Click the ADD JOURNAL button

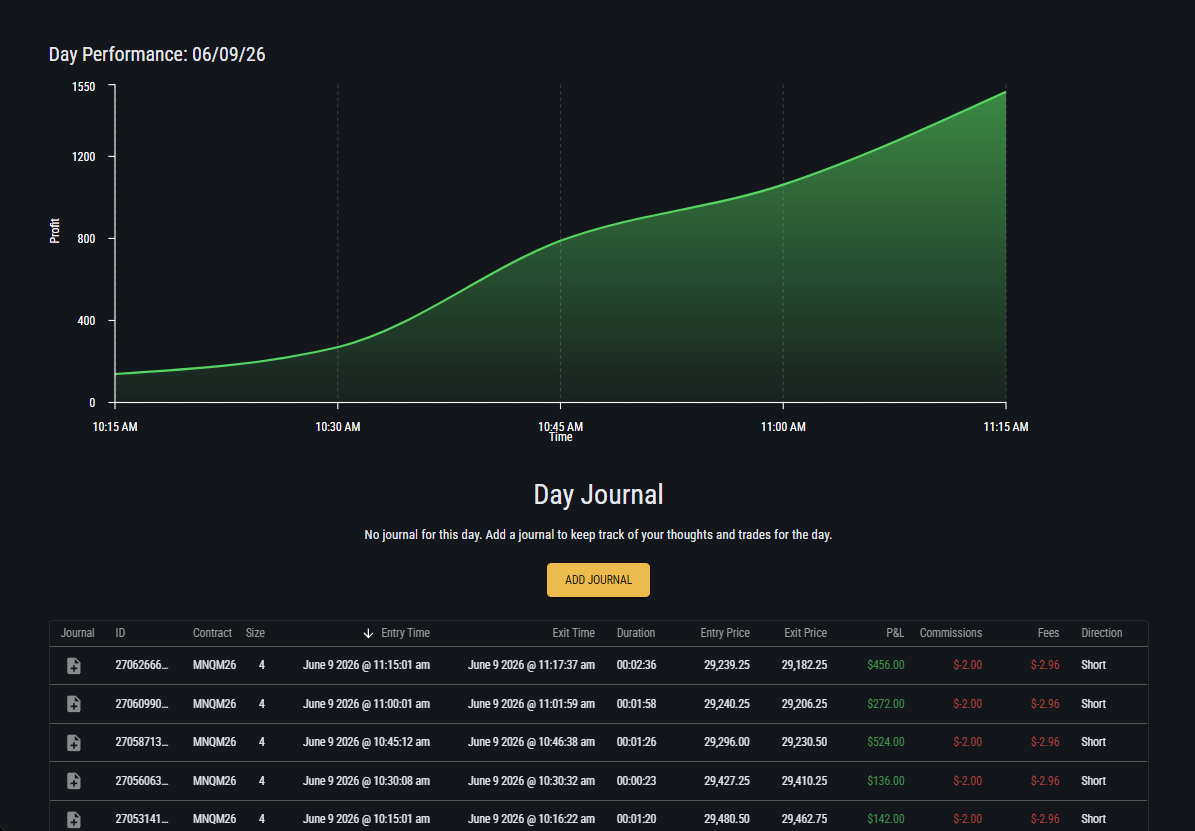[x=598, y=580]
